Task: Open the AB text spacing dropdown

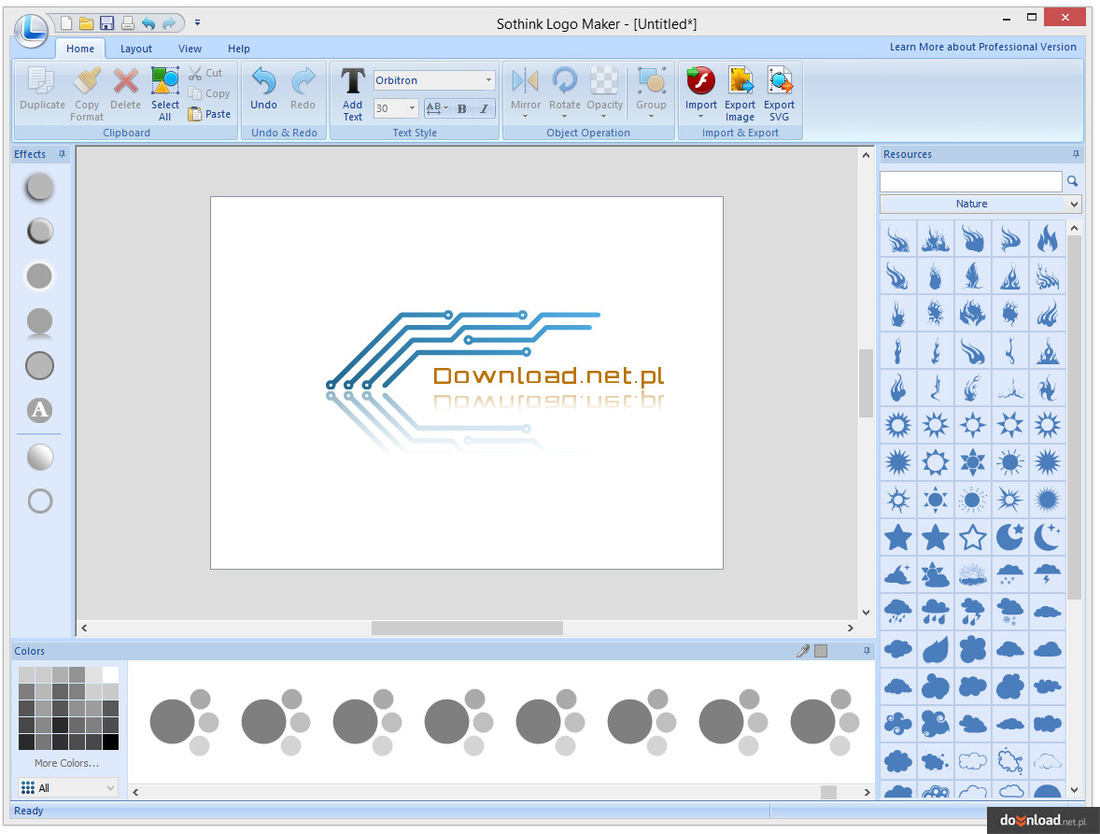Action: point(437,108)
